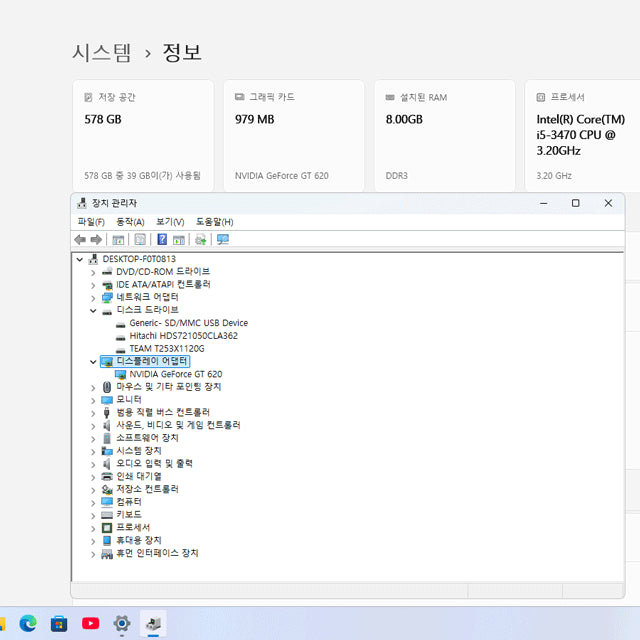Expand the 네트워크 어댑터 node
Screen dimensions: 640x640
click(93, 298)
